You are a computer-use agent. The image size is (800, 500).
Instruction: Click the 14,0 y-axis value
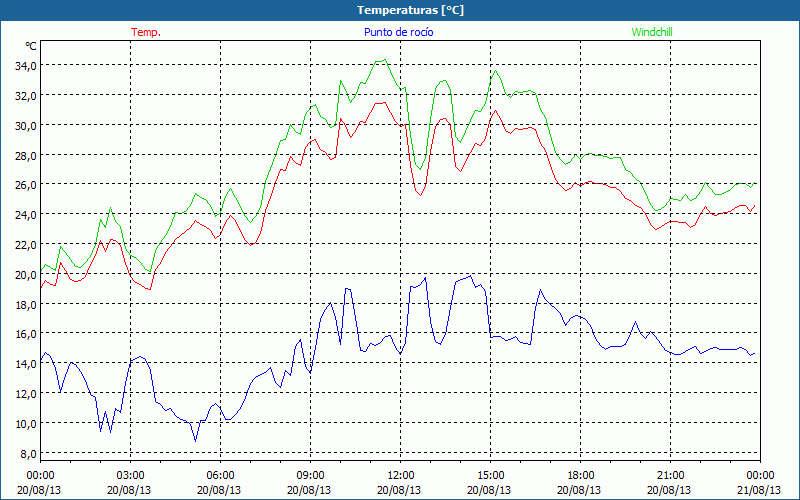tap(26, 364)
